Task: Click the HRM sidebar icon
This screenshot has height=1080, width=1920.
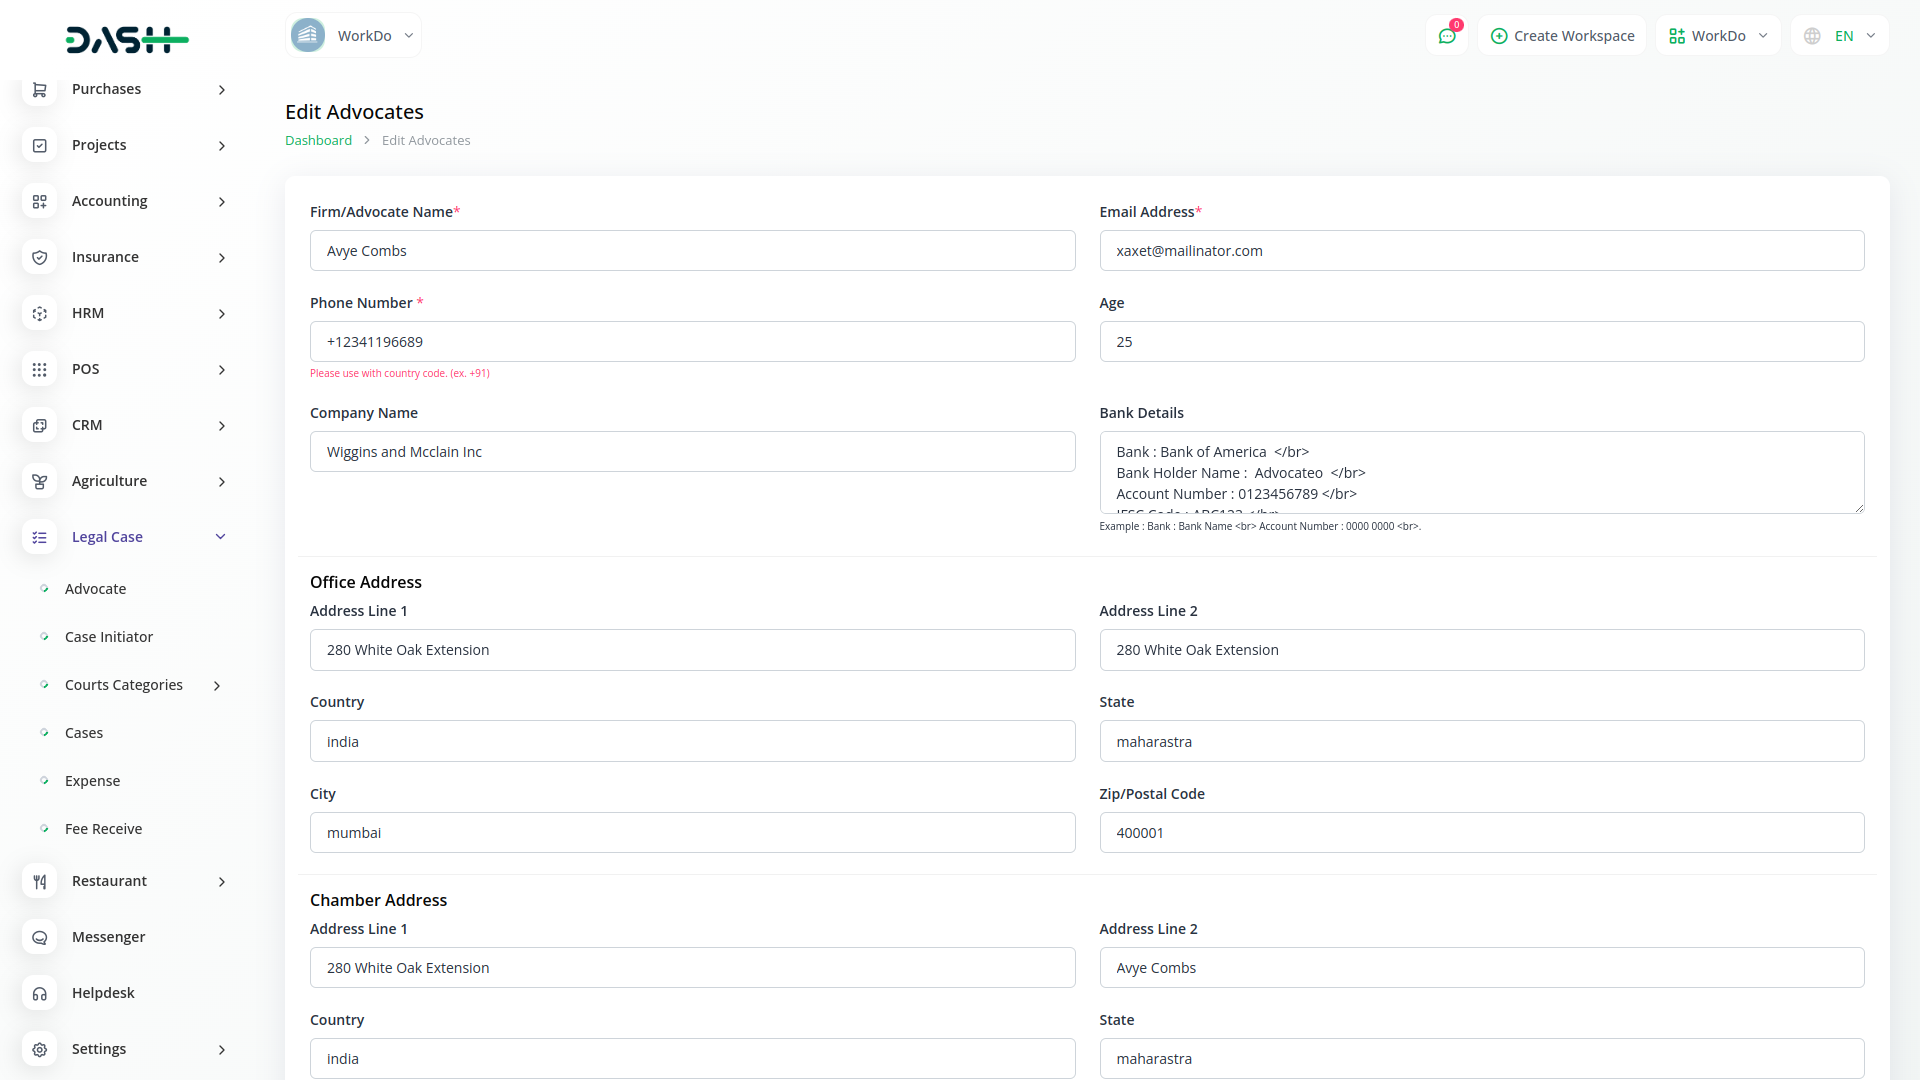Action: coord(39,313)
